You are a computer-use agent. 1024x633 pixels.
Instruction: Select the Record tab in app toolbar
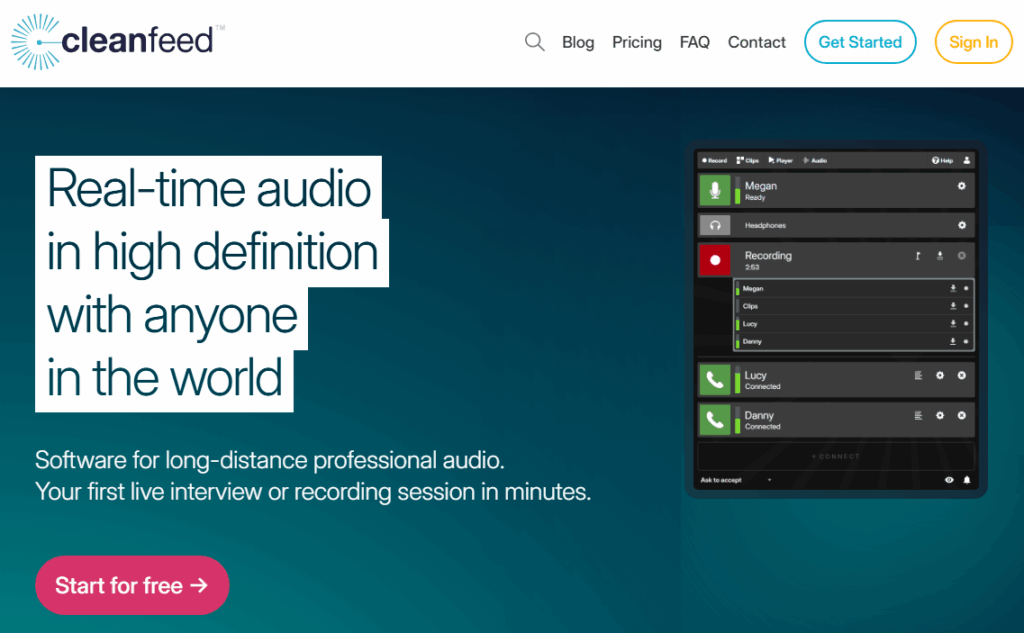pyautogui.click(x=714, y=160)
